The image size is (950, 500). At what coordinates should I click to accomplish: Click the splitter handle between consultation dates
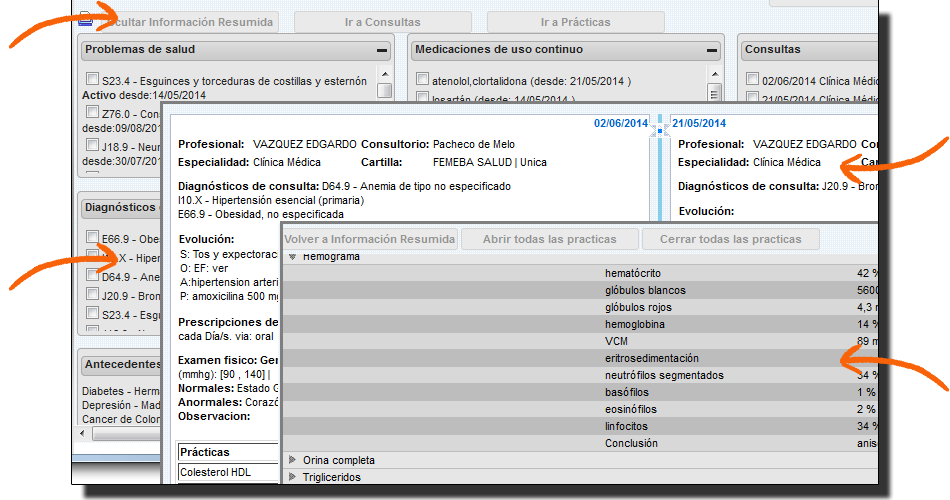659,130
